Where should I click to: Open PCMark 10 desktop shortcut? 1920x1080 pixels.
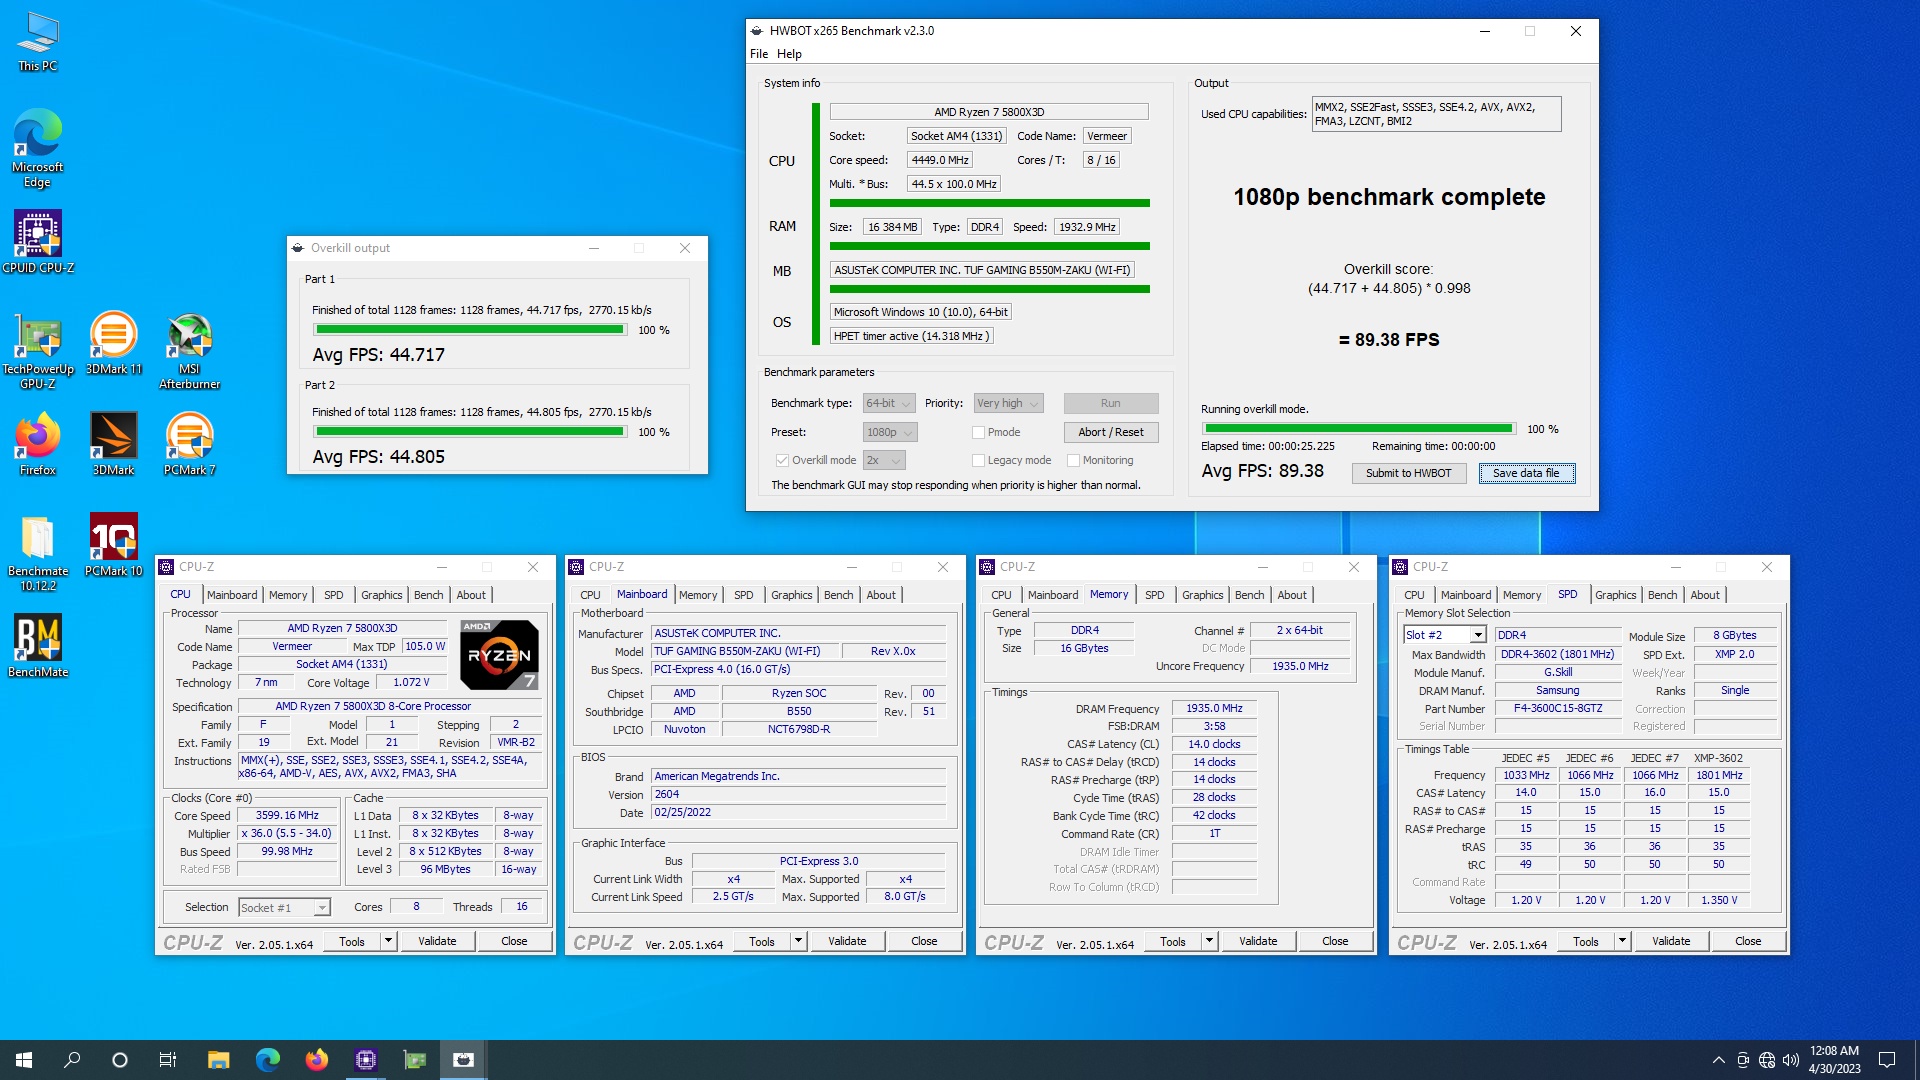pos(113,545)
